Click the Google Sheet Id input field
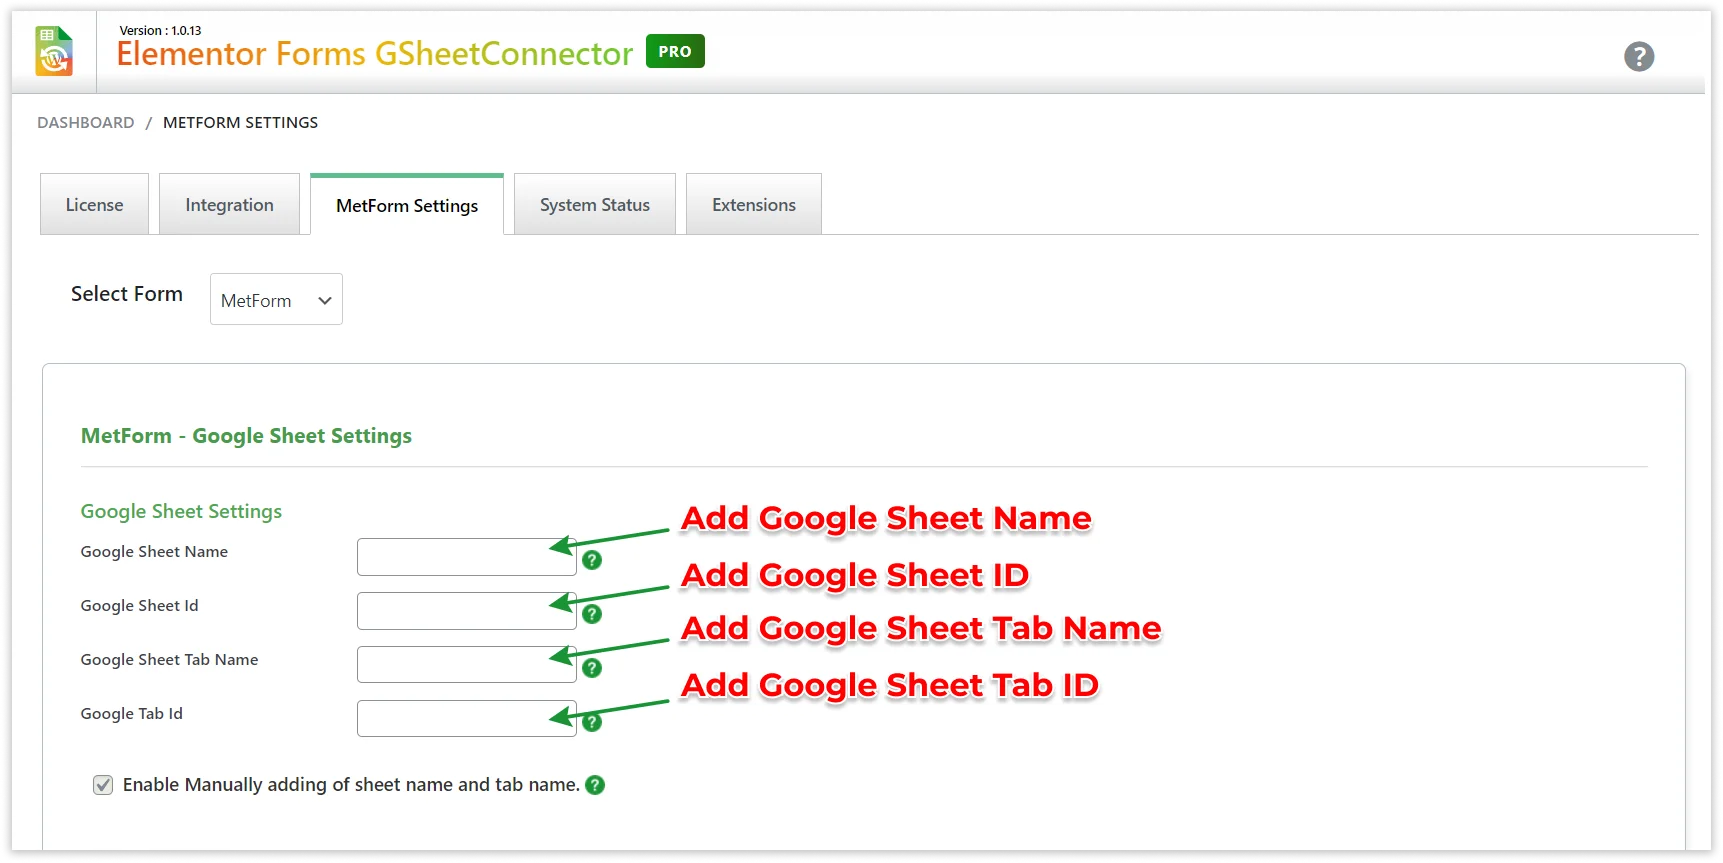Screen dimensions: 1723x863 [x=455, y=611]
